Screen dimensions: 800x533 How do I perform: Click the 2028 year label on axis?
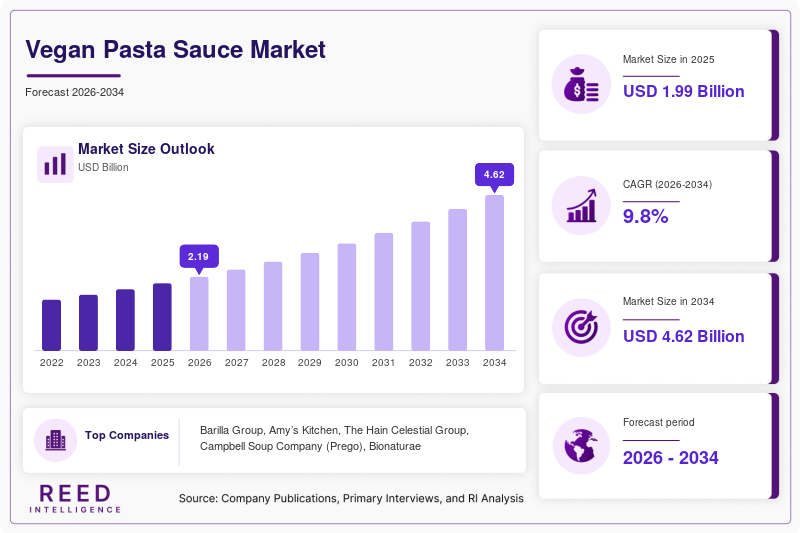pyautogui.click(x=273, y=363)
